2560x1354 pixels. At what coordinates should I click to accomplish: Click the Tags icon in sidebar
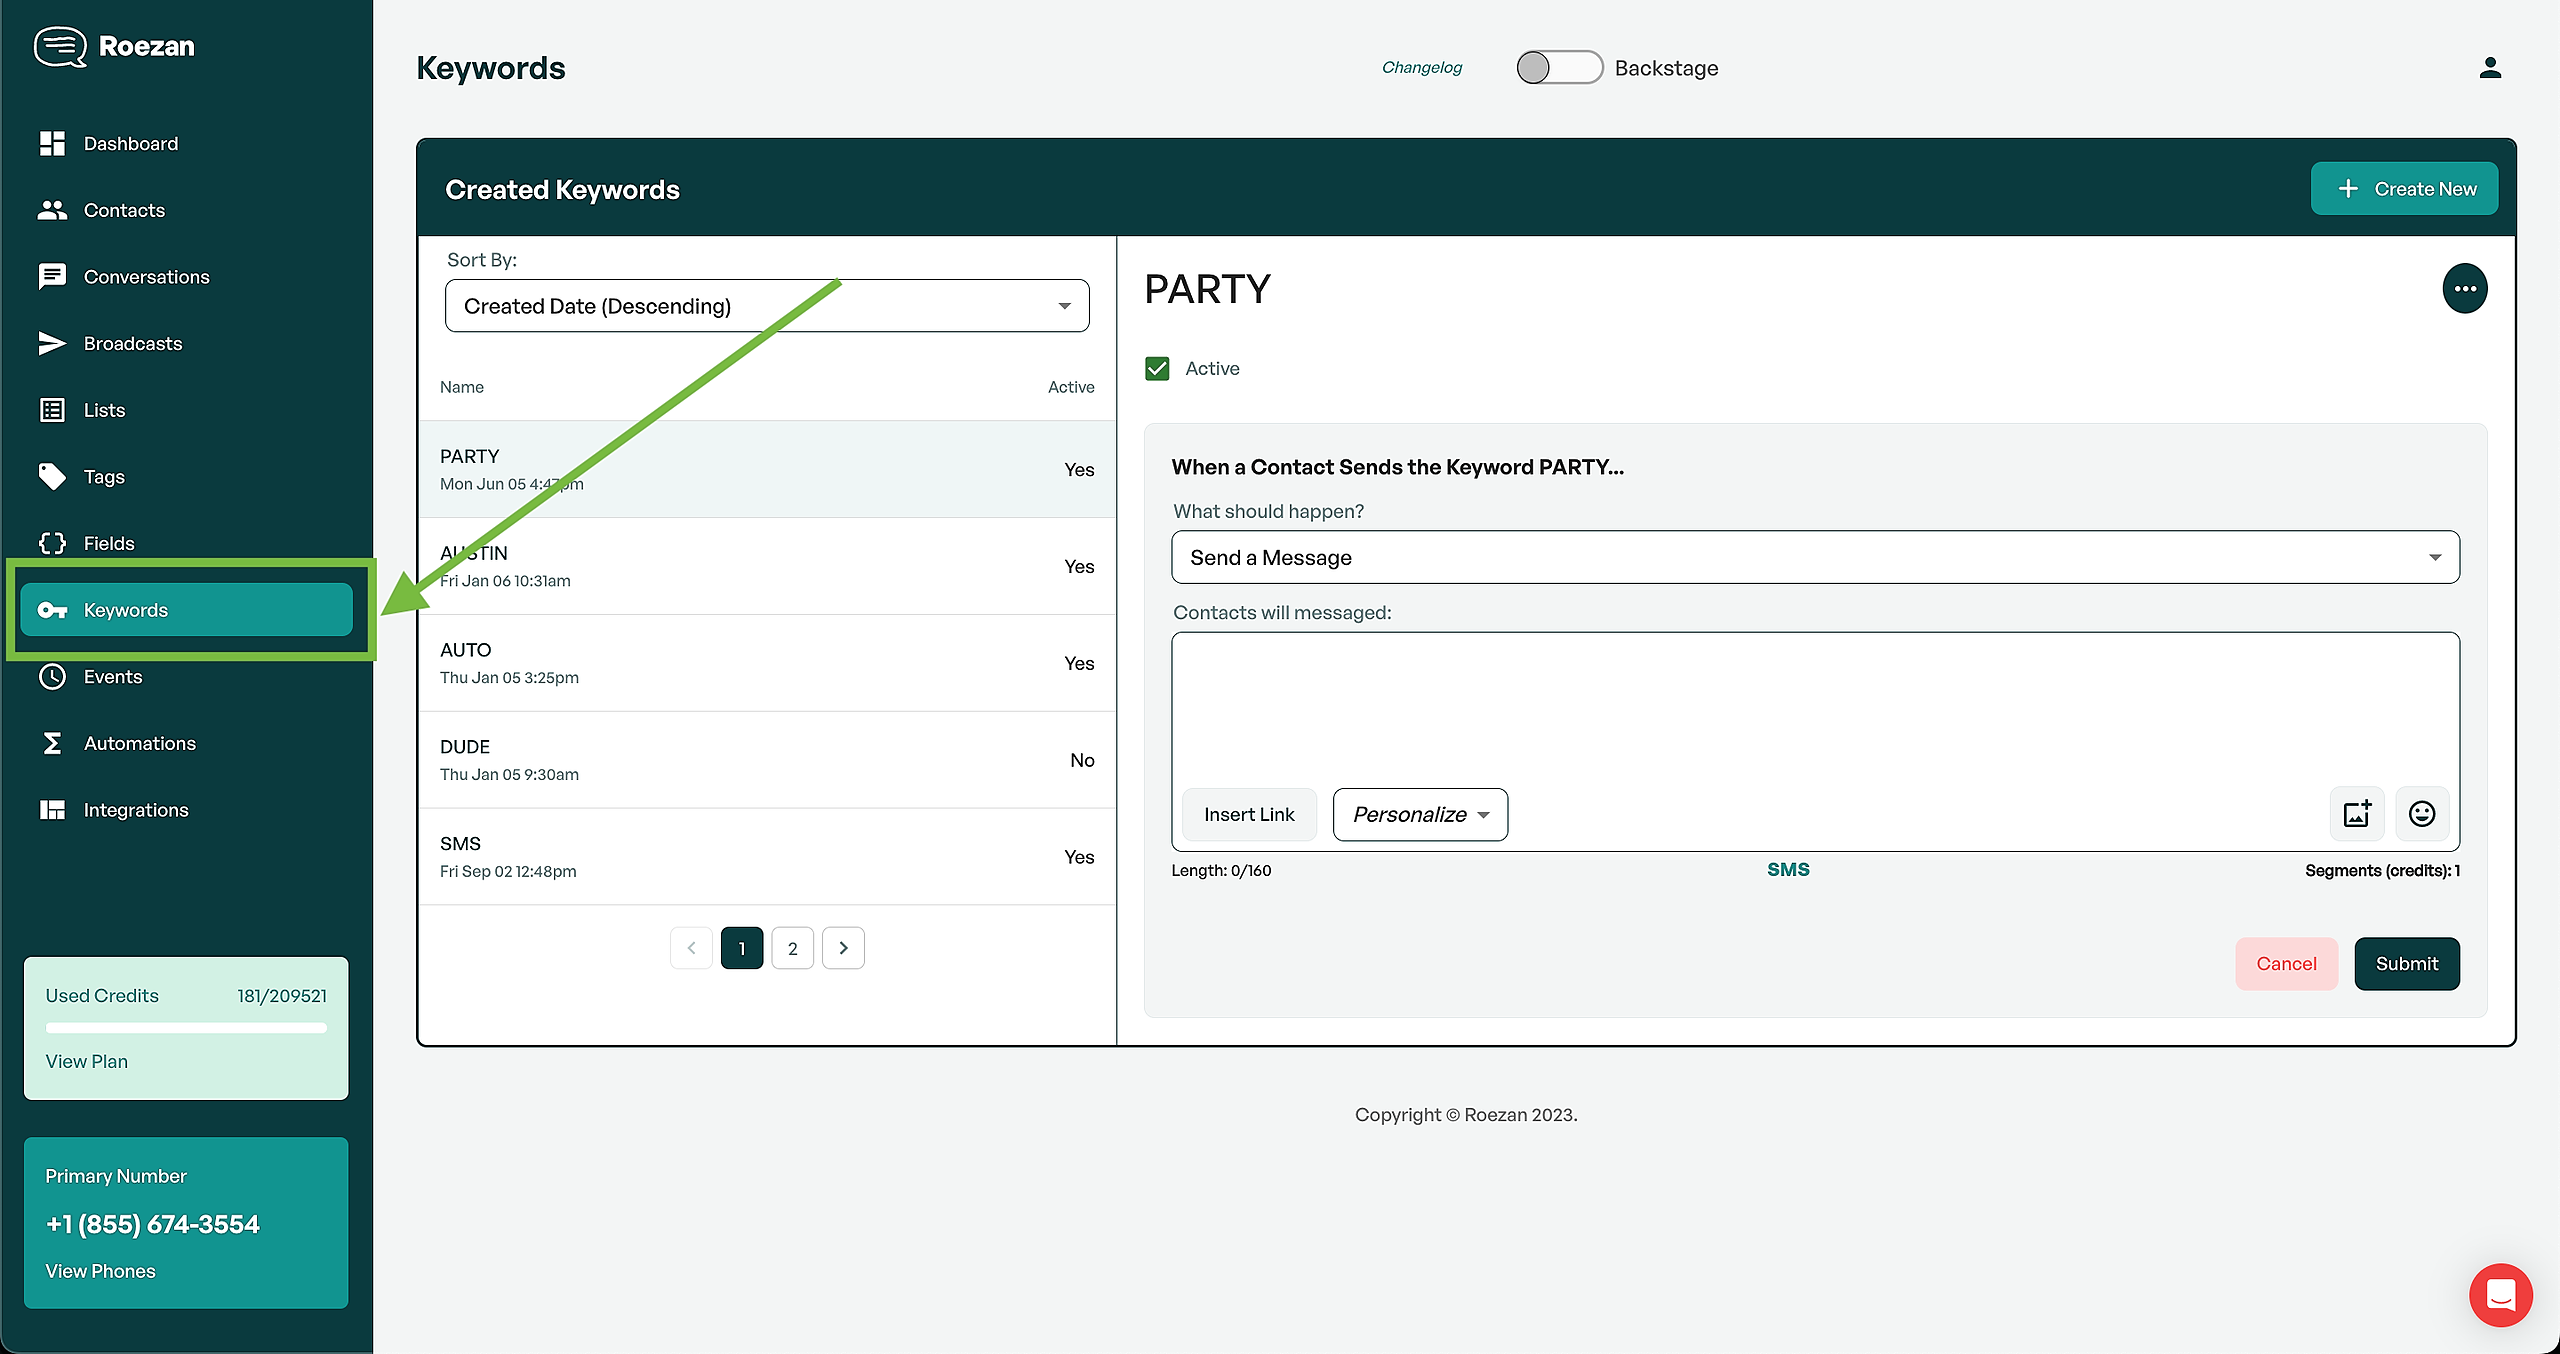(52, 477)
